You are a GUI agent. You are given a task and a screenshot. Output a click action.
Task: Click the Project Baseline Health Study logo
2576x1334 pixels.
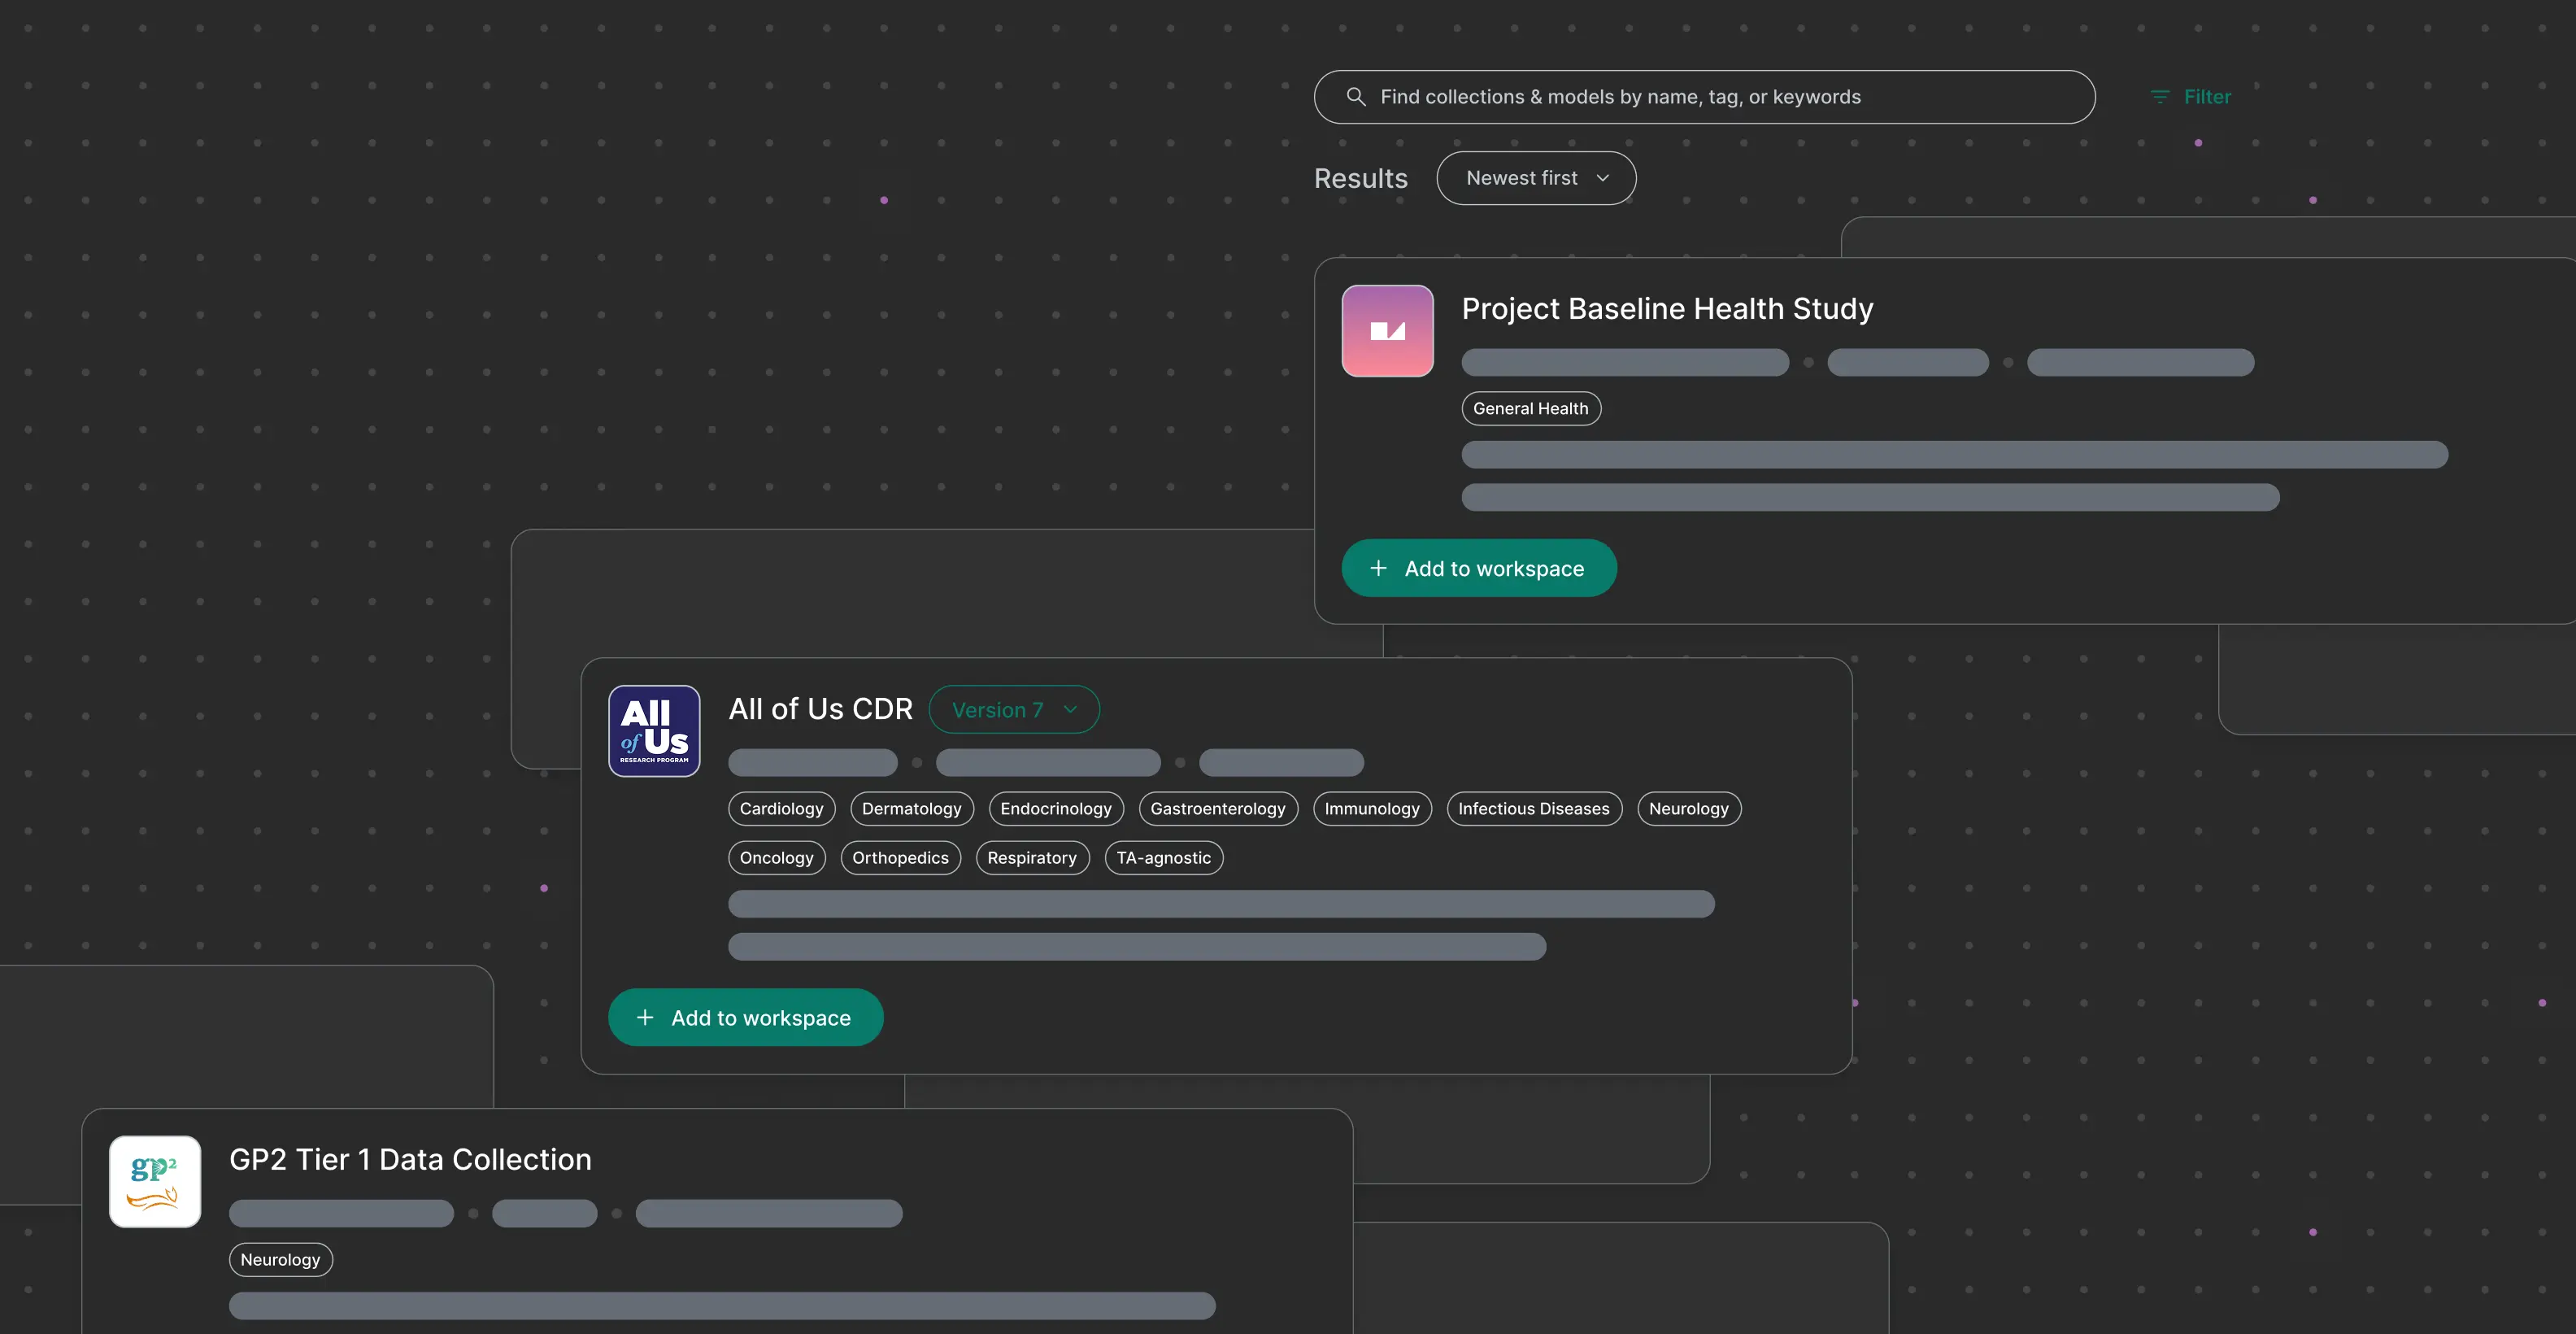1387,331
